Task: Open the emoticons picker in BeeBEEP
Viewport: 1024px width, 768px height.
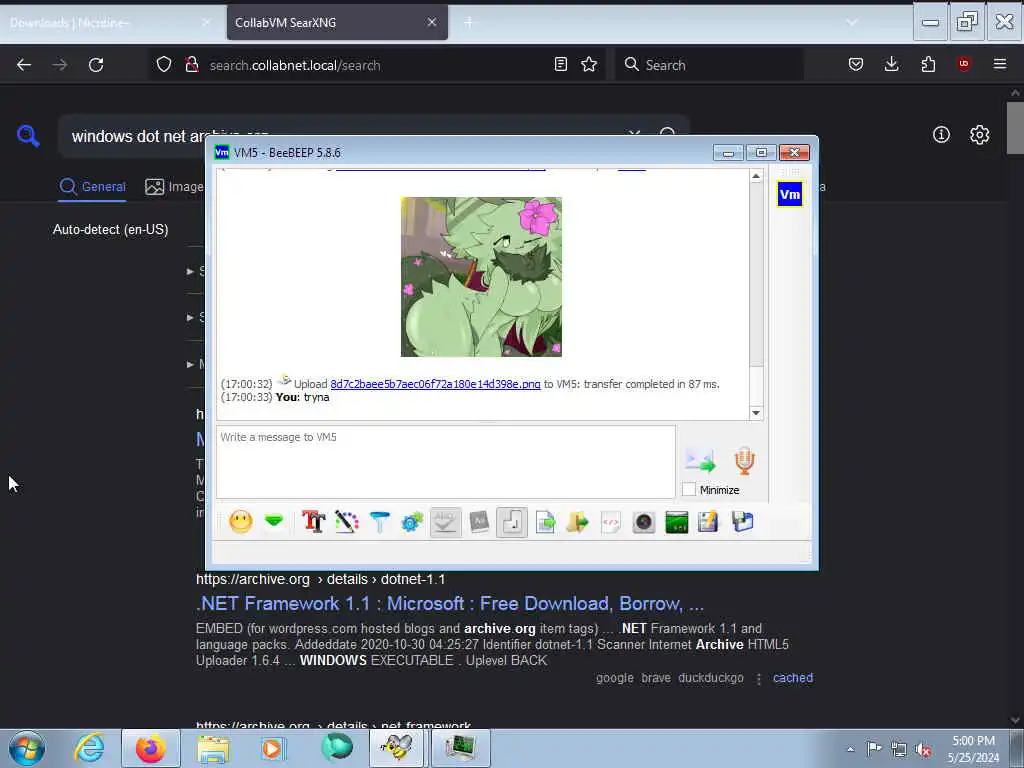Action: [x=240, y=522]
